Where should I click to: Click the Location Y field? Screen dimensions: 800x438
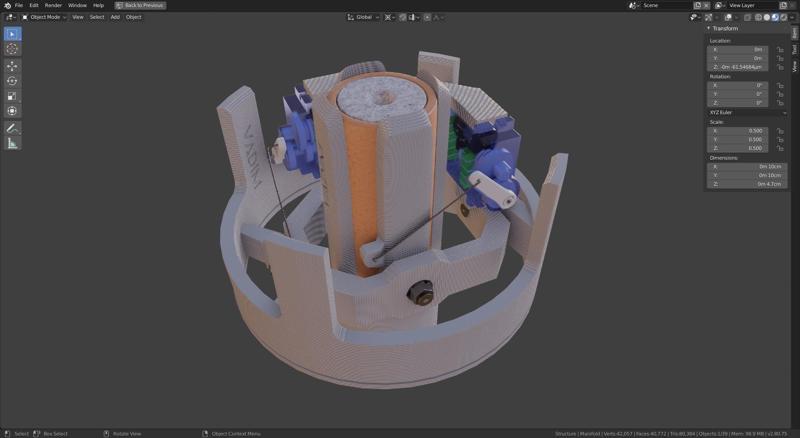click(738, 58)
